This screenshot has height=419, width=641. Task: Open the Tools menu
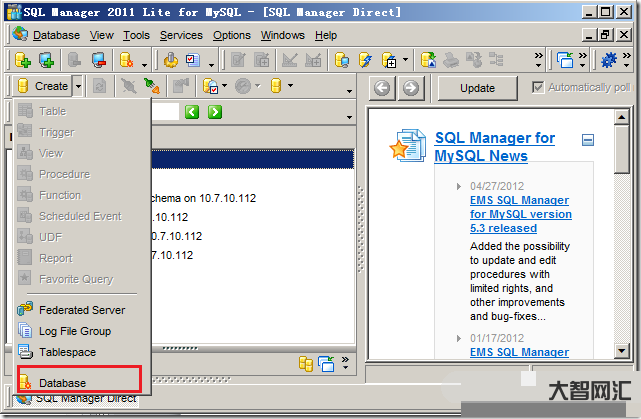point(136,35)
